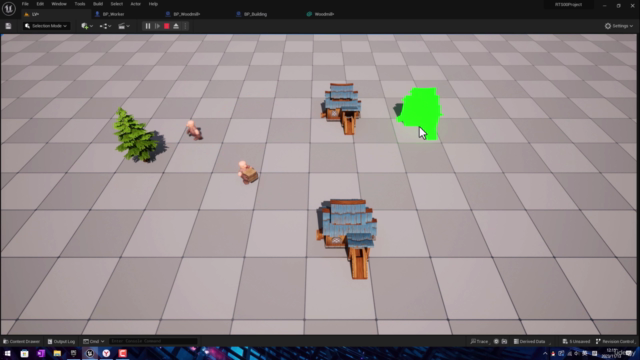Select the green highlighted building in viewport
Image resolution: width=640 pixels, height=360 pixels.
click(420, 112)
